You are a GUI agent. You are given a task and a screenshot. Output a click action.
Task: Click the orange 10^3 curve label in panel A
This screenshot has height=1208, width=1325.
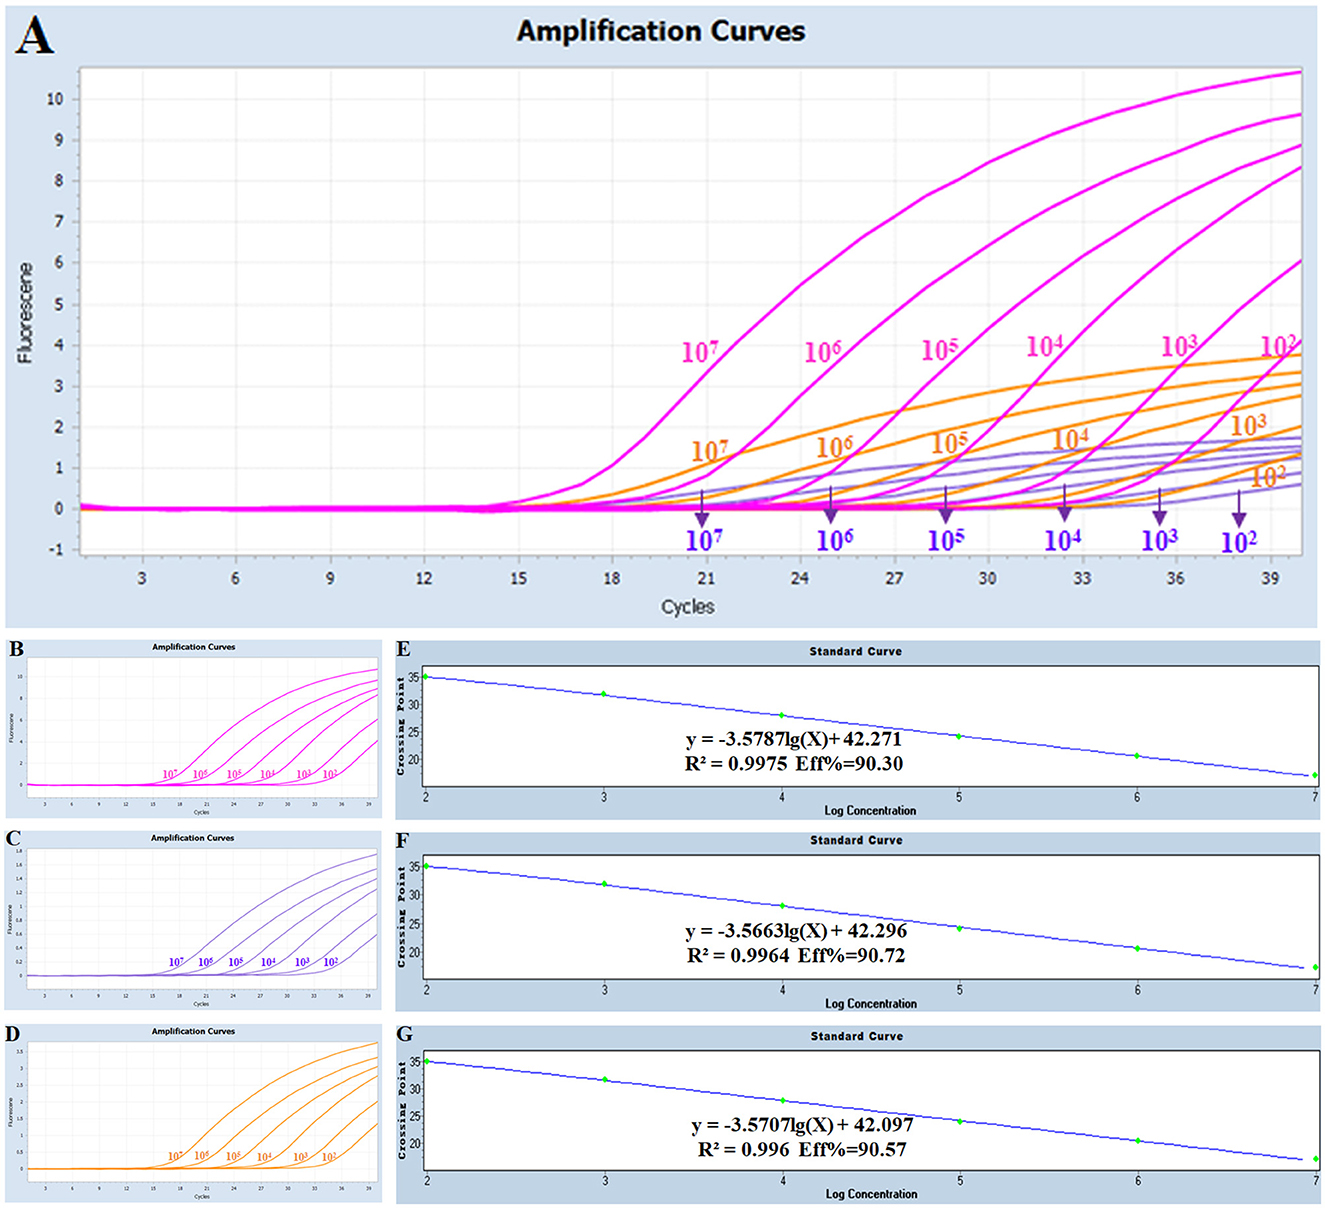1249,425
